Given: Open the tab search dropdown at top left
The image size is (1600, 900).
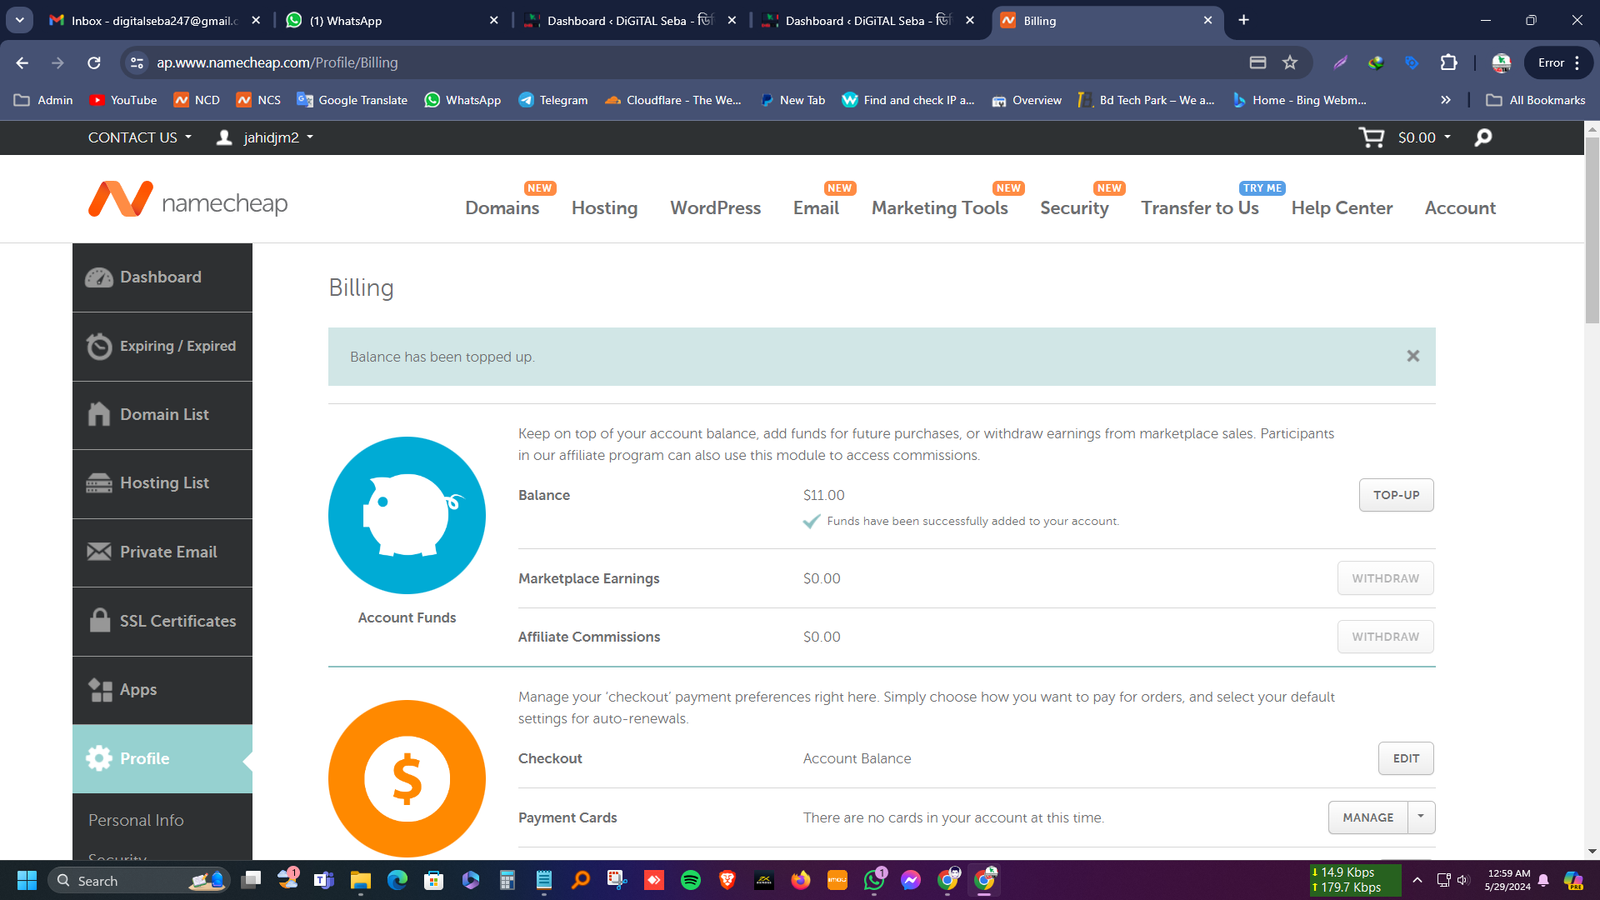Looking at the screenshot, I should point(19,20).
